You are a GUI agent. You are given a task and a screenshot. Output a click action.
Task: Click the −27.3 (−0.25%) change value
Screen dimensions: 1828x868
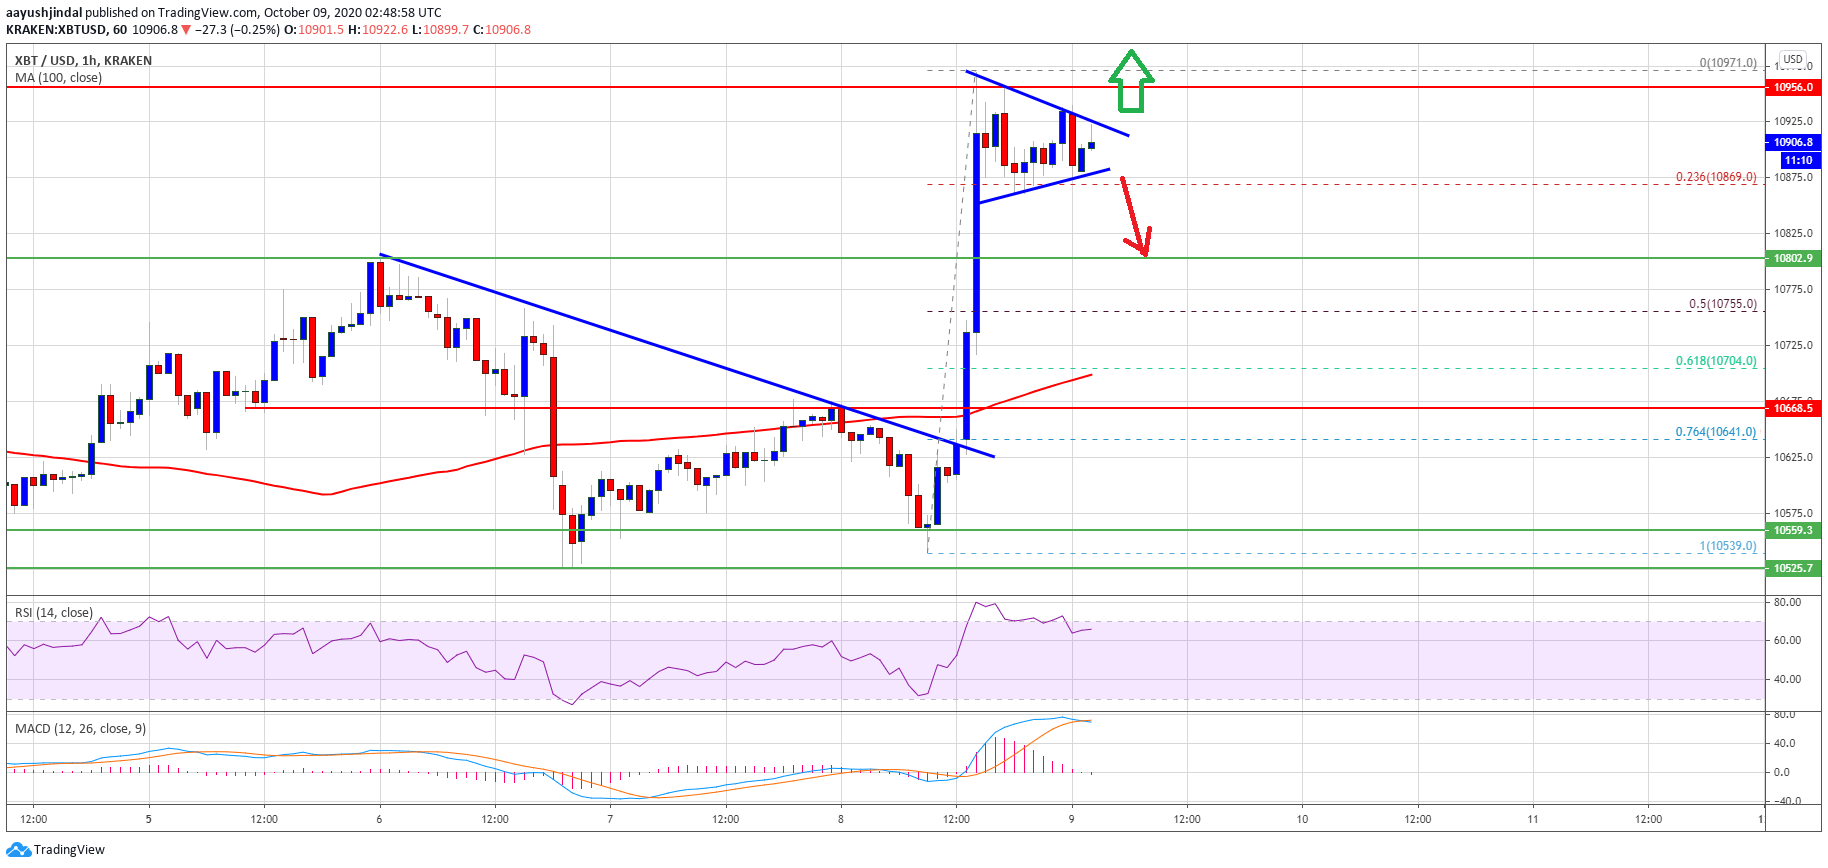point(237,30)
